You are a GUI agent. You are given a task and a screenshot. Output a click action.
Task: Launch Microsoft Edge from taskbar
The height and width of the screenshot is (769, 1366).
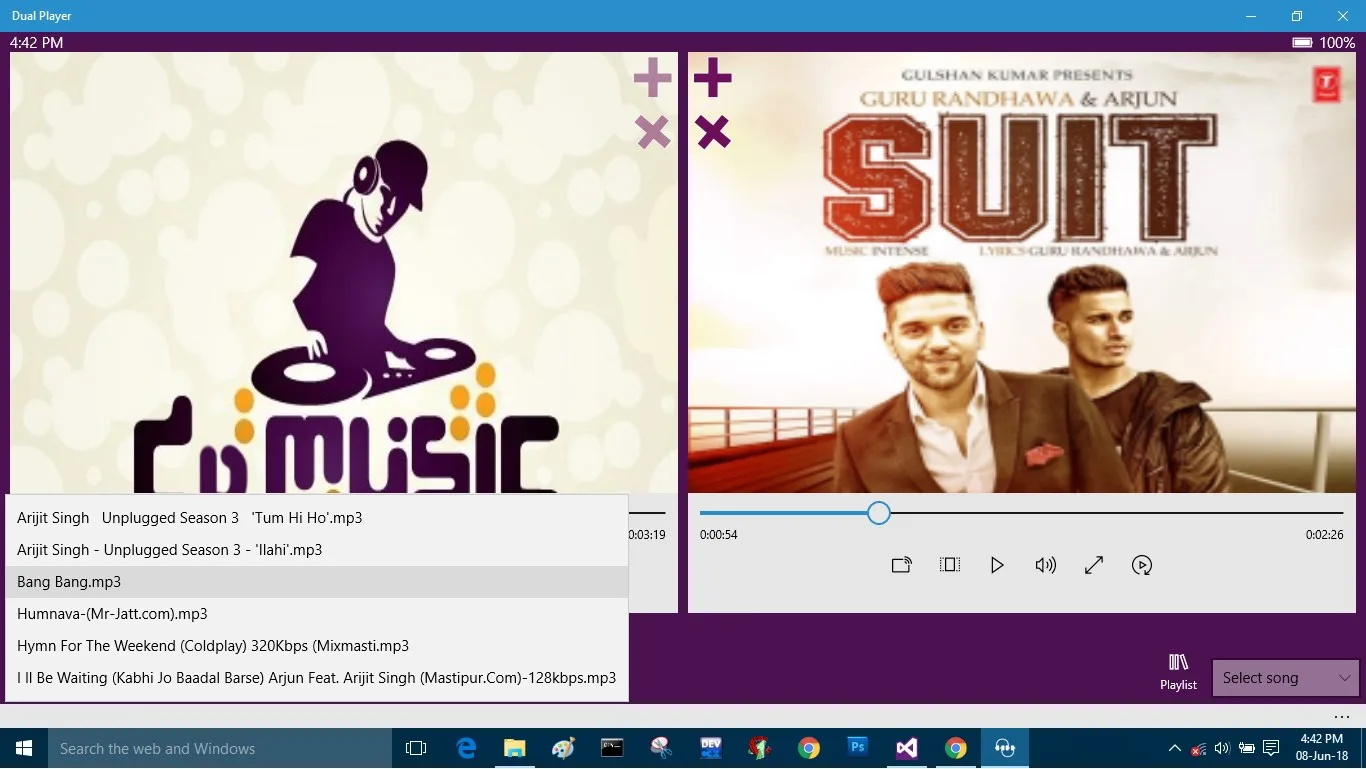(466, 748)
